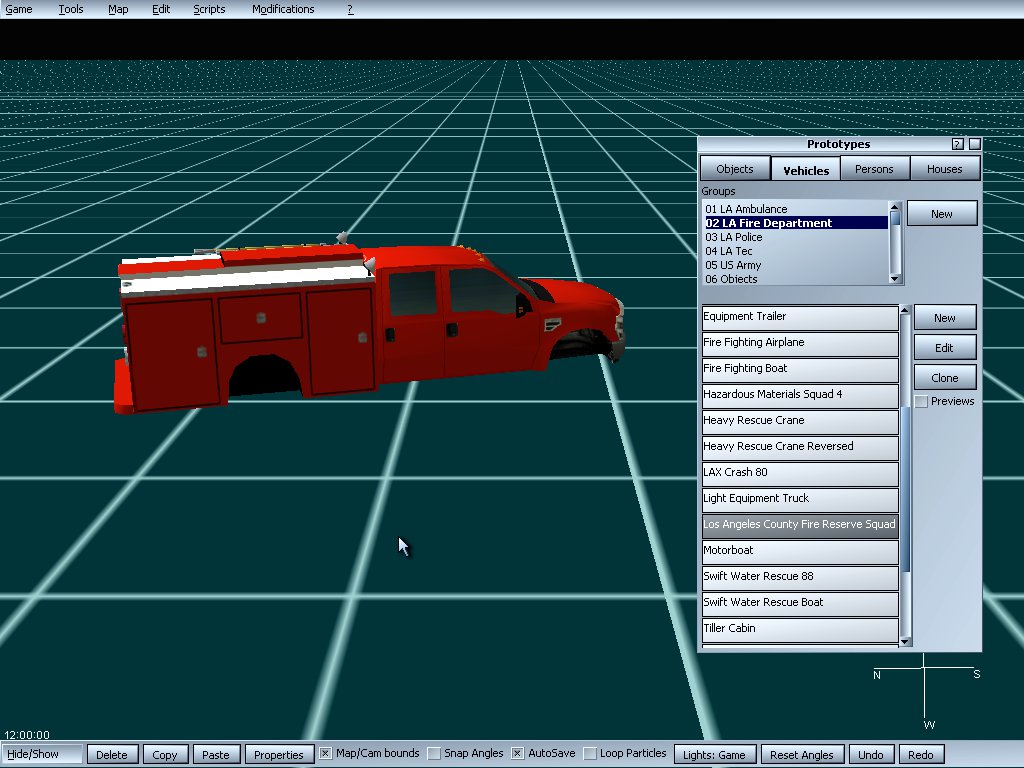Click the small box icon beside Prototypes help
Viewport: 1024px width, 768px height.
[x=974, y=144]
